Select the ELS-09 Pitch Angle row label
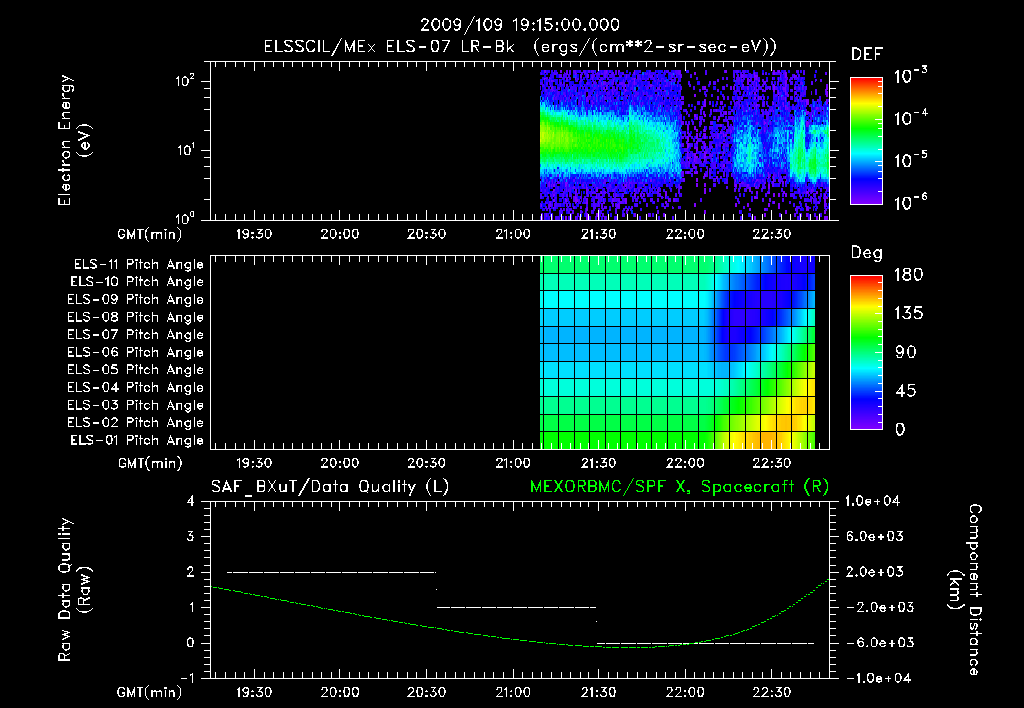This screenshot has height=708, width=1024. pyautogui.click(x=135, y=300)
